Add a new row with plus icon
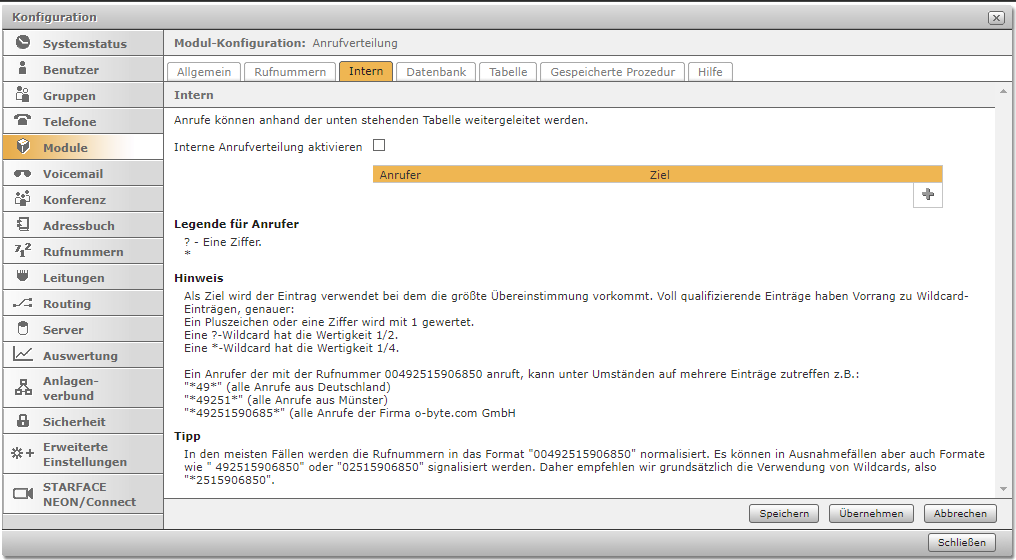 [928, 195]
